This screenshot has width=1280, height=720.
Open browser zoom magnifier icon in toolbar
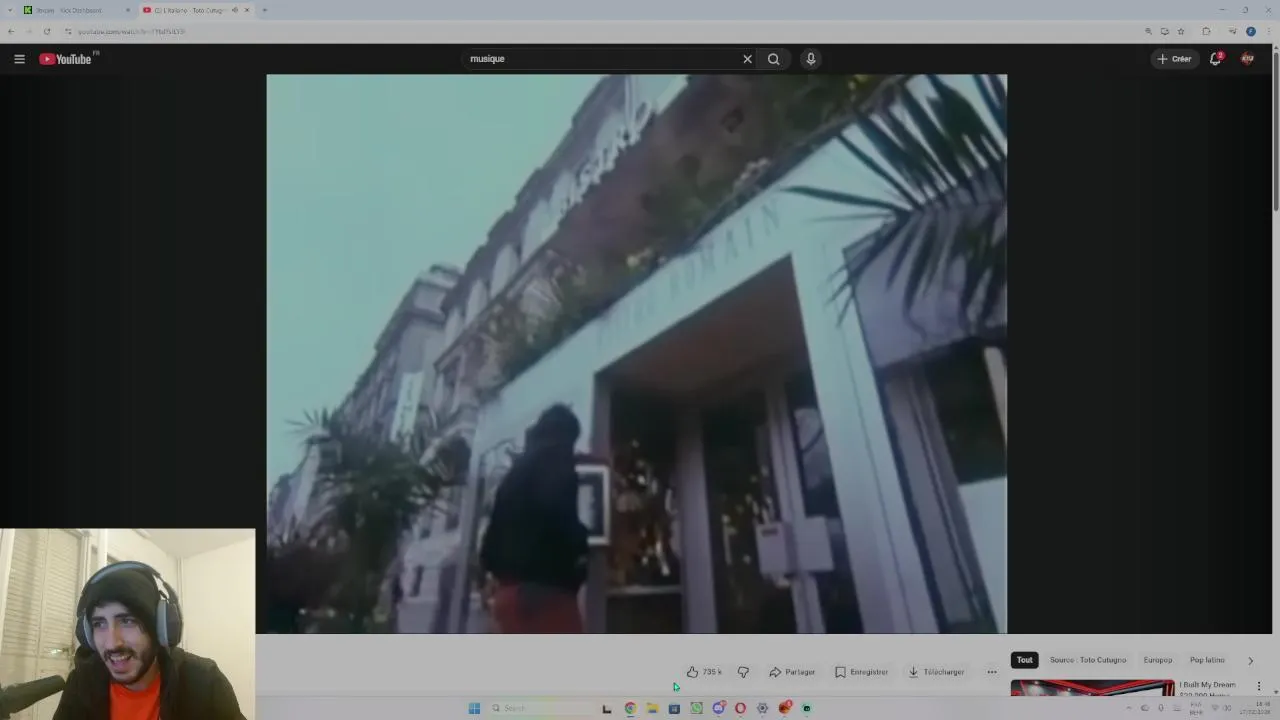(1148, 31)
